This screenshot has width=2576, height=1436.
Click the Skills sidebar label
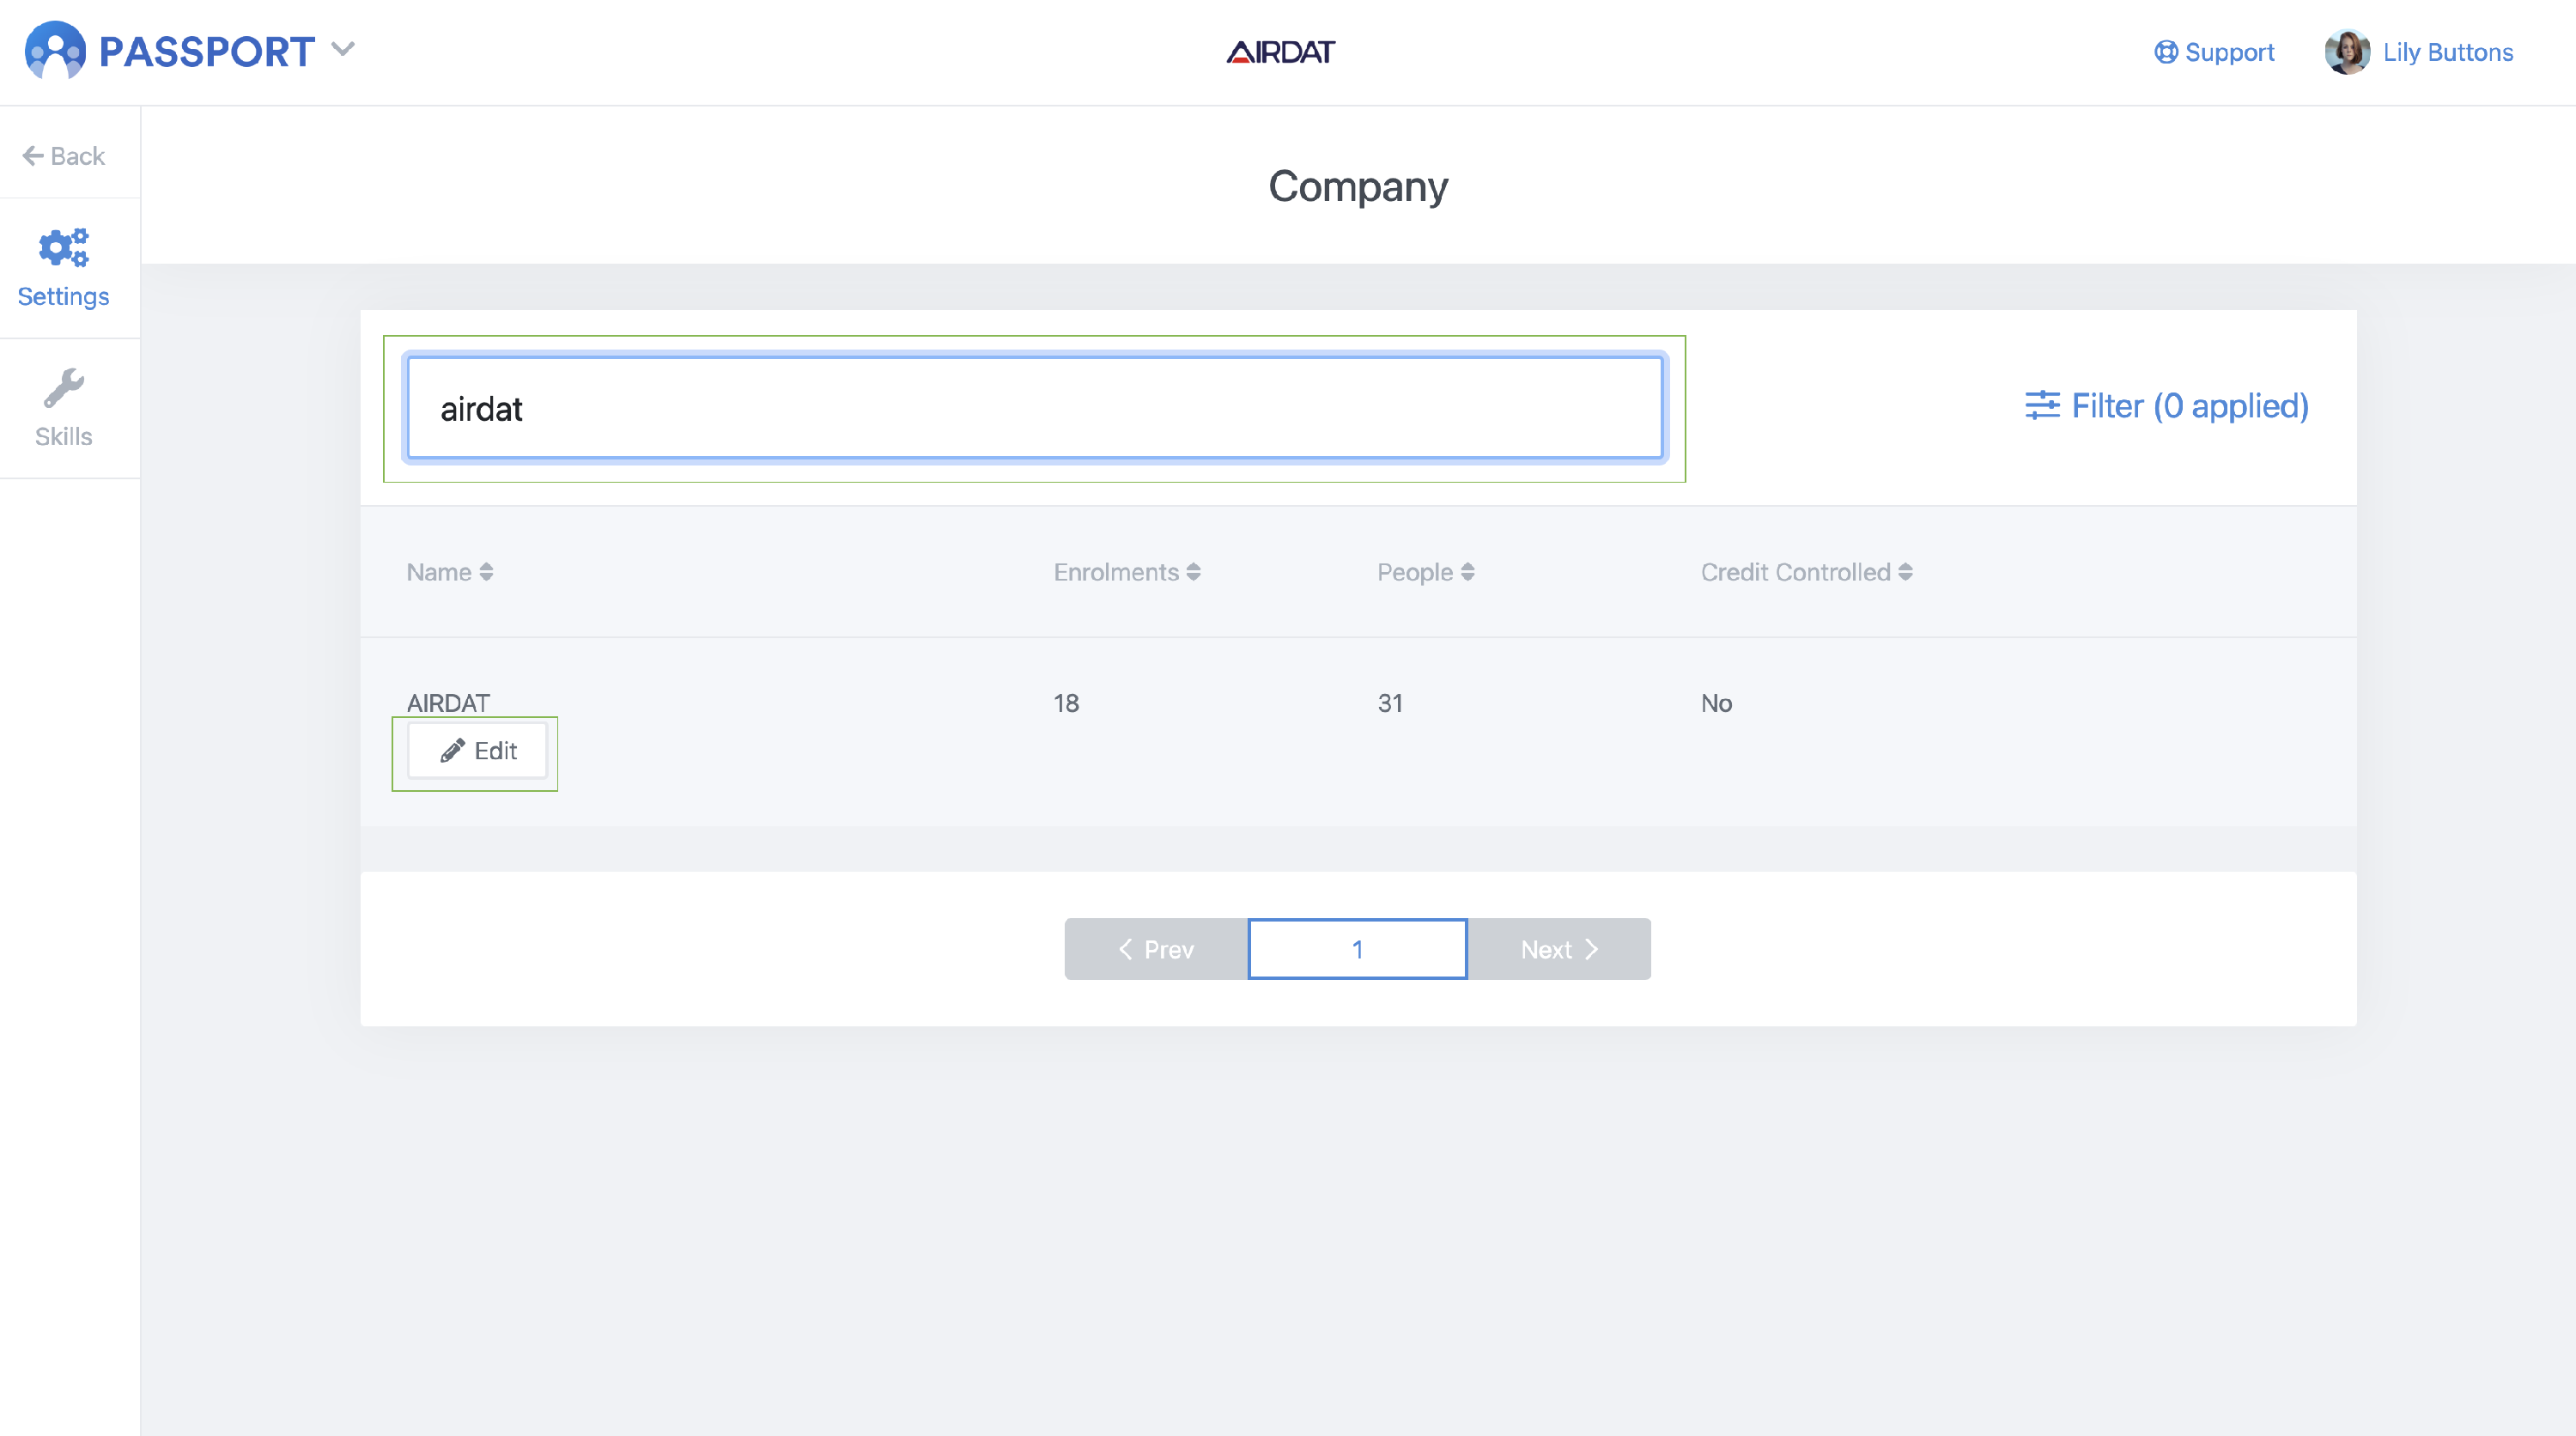point(64,436)
